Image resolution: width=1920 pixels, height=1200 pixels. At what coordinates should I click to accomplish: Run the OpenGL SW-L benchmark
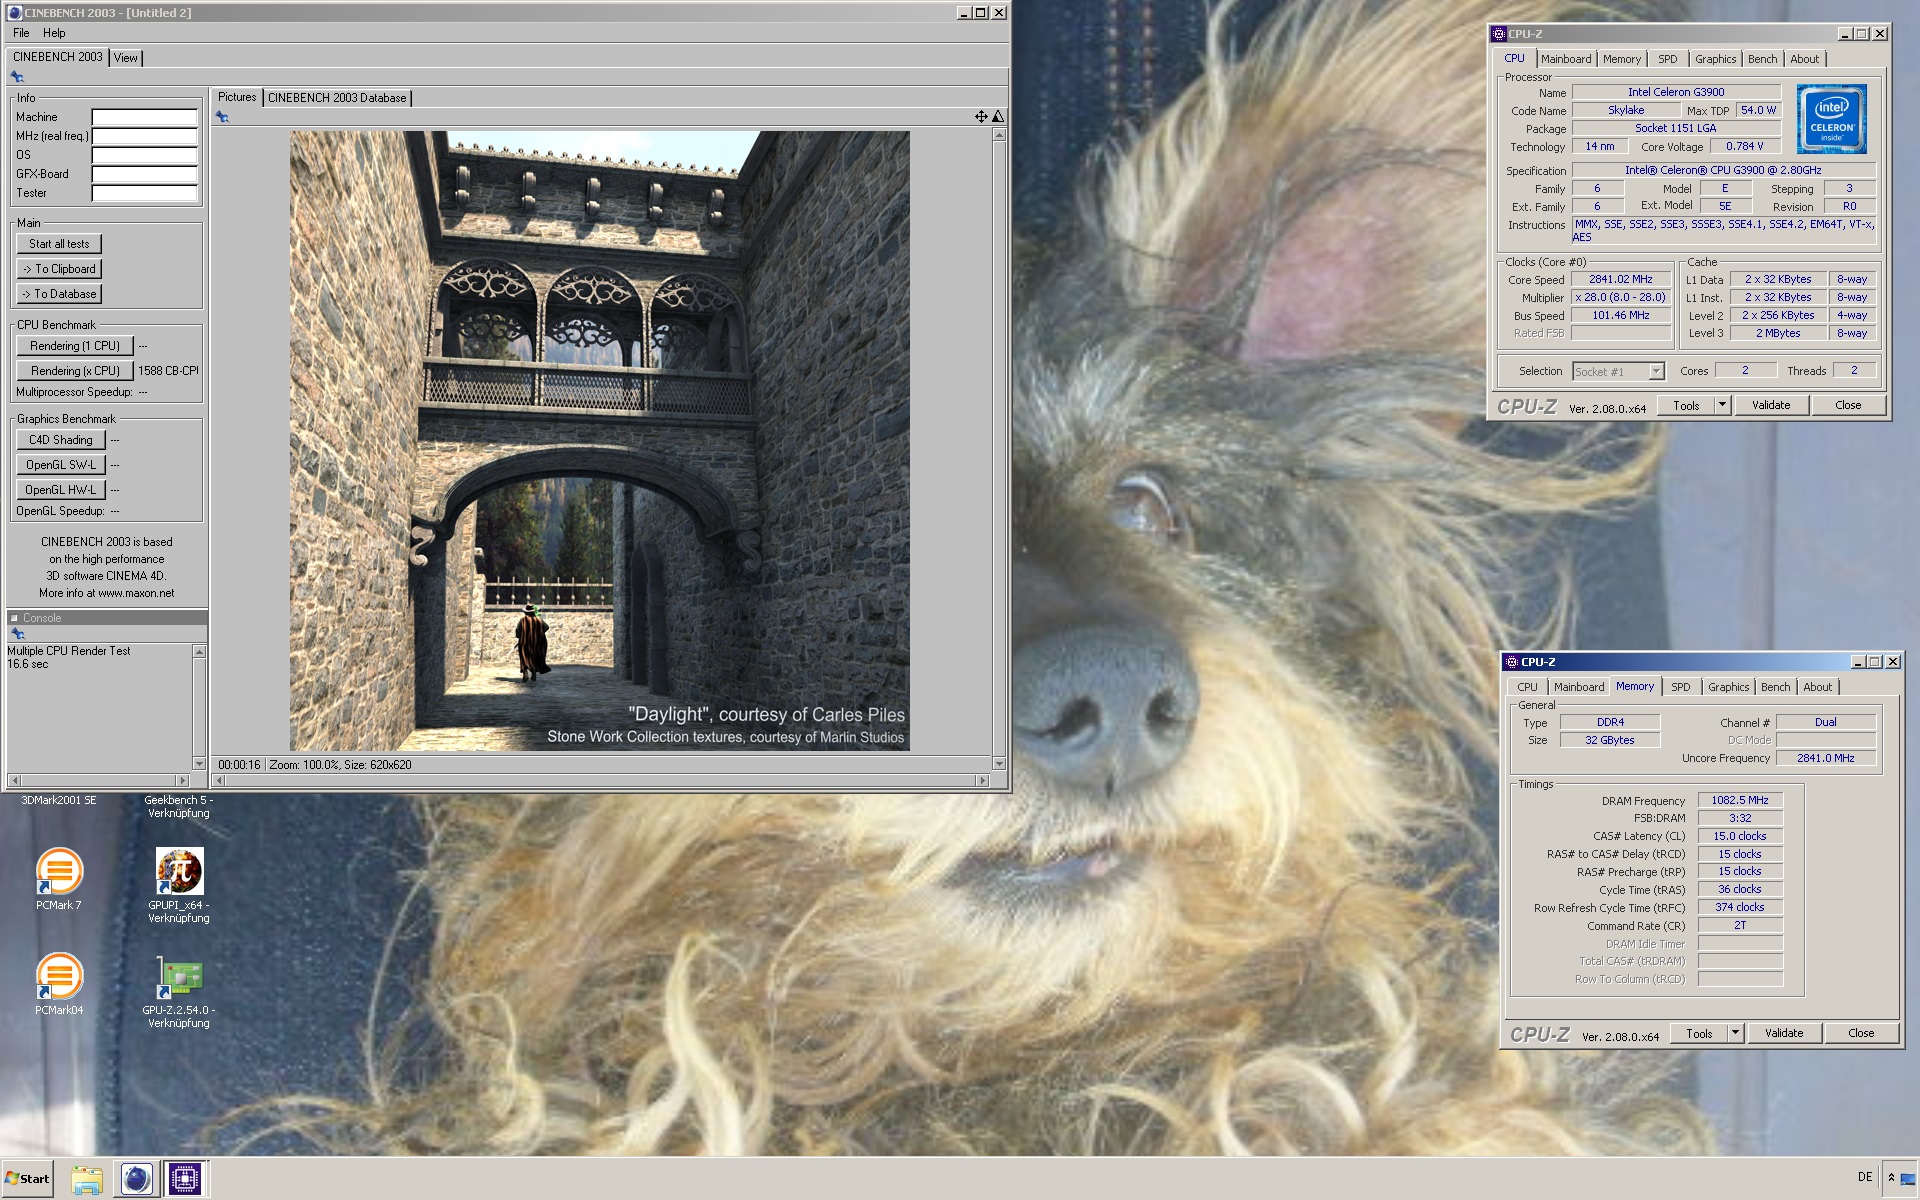coord(60,465)
